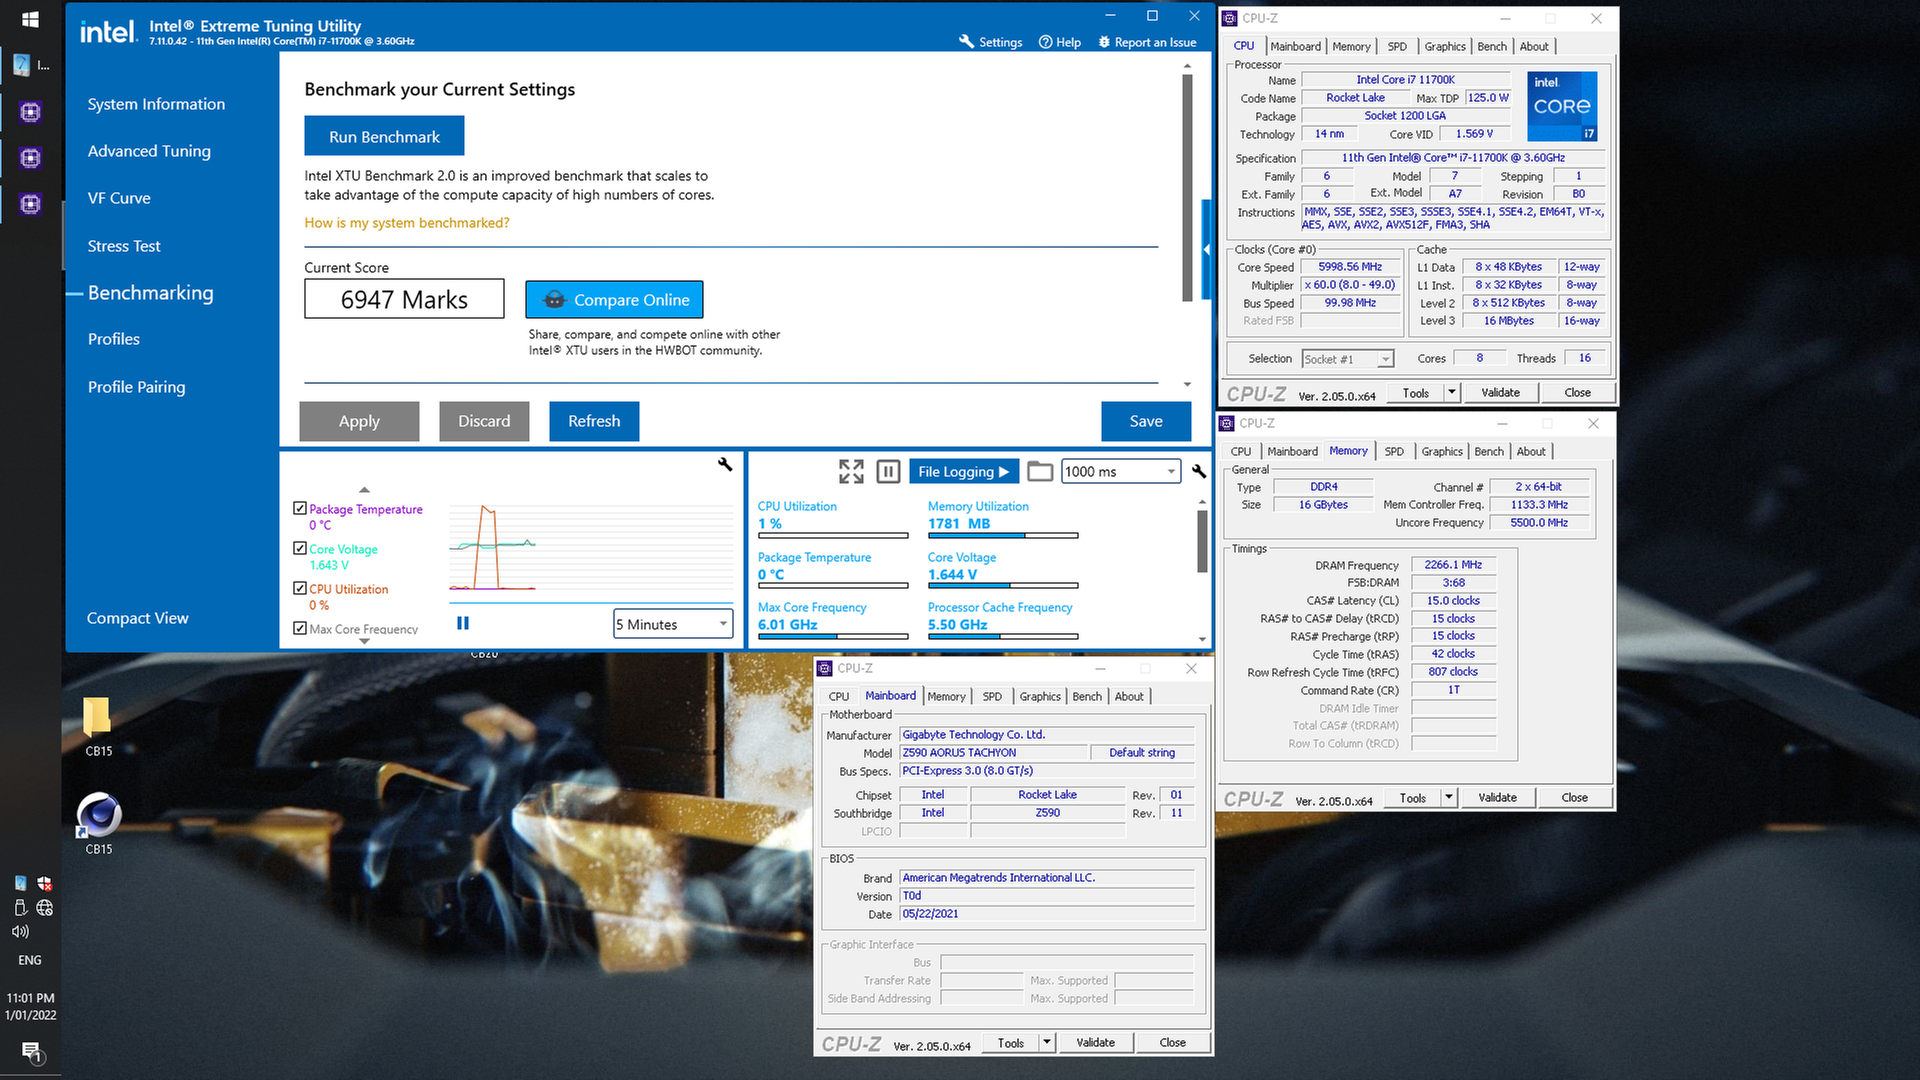Open the Windows Start menu
The height and width of the screenshot is (1080, 1920).
click(x=30, y=19)
